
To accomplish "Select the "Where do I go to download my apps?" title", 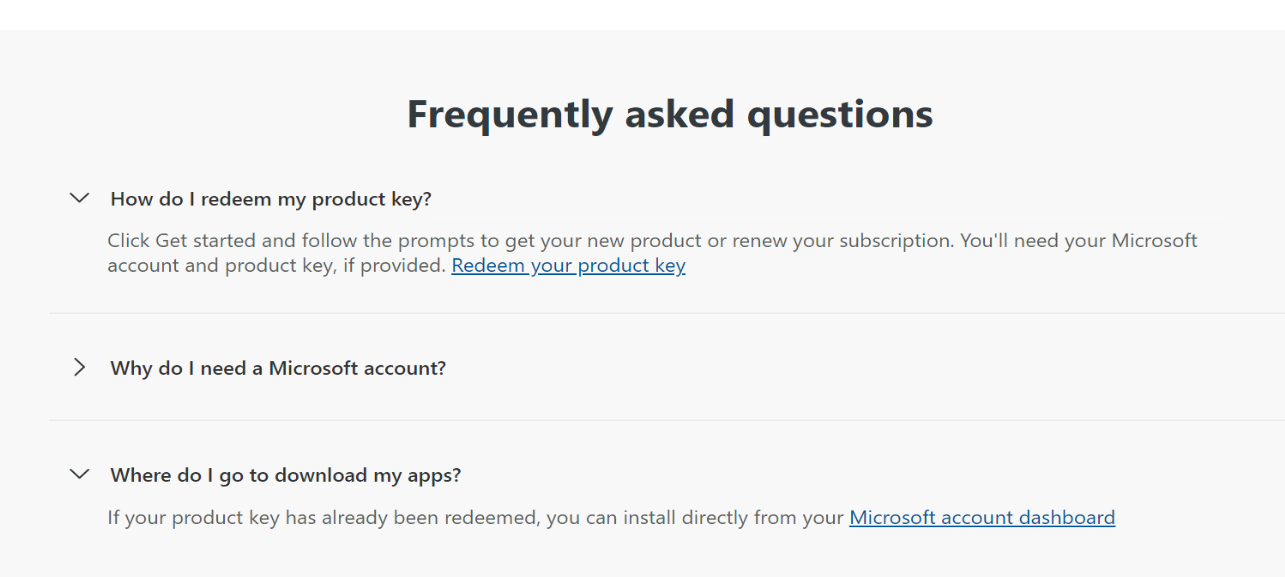I will pos(286,475).
